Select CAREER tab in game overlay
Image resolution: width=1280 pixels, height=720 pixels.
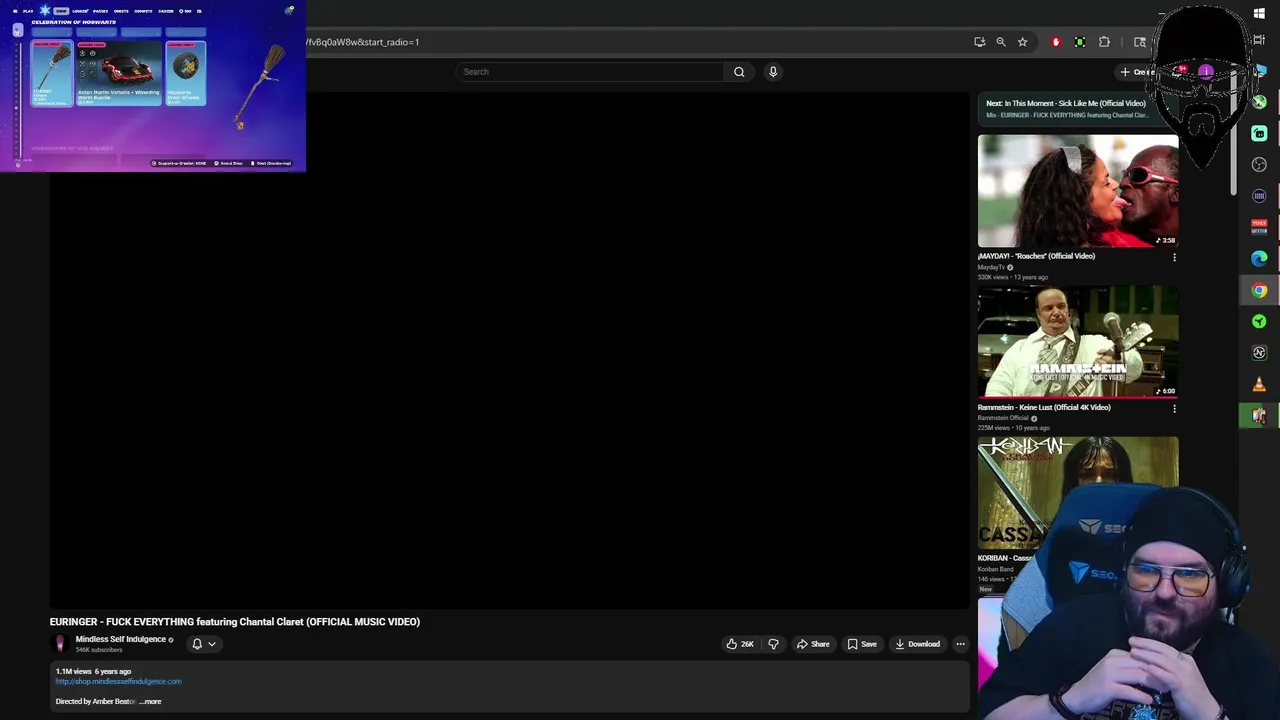coord(165,11)
